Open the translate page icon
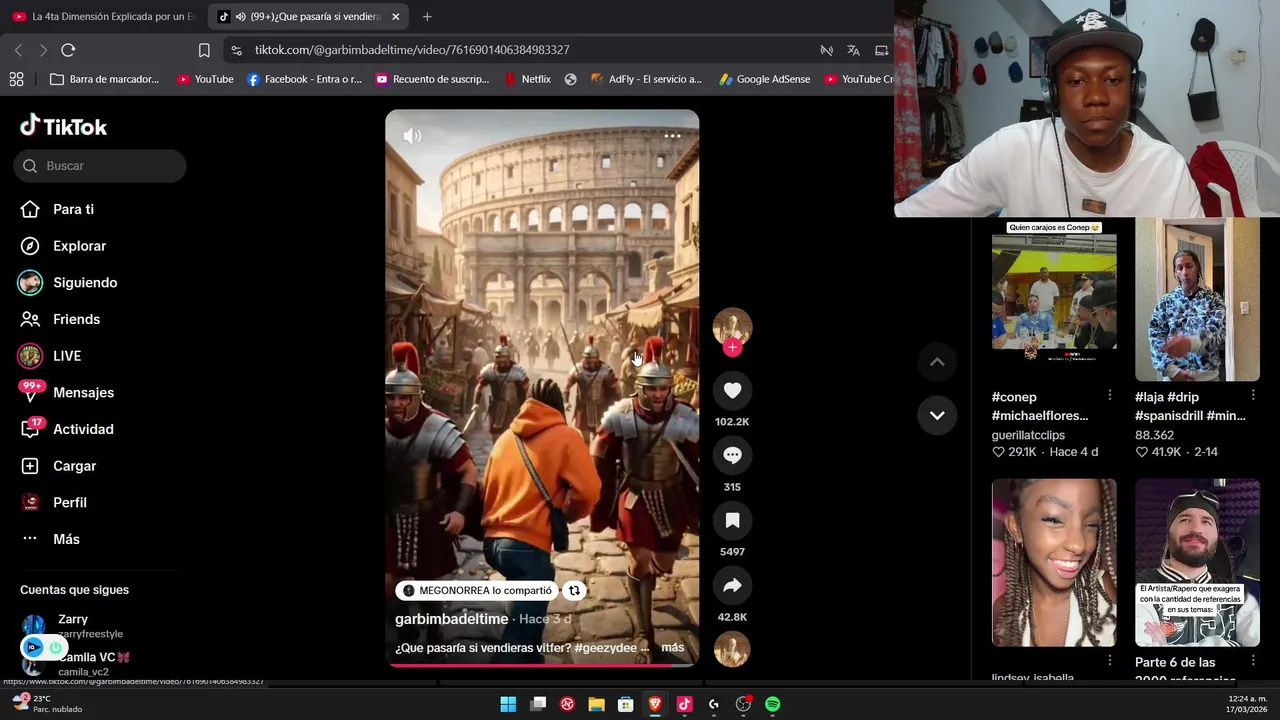Viewport: 1280px width, 720px height. tap(853, 50)
